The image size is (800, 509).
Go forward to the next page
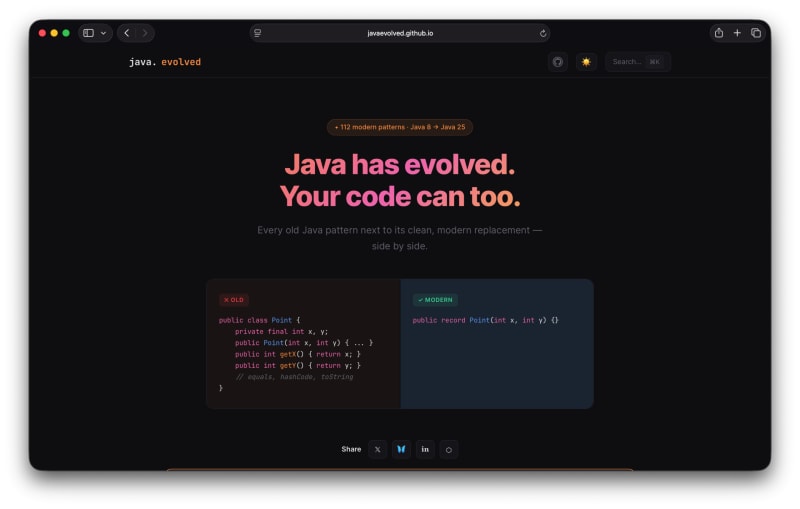tap(145, 33)
